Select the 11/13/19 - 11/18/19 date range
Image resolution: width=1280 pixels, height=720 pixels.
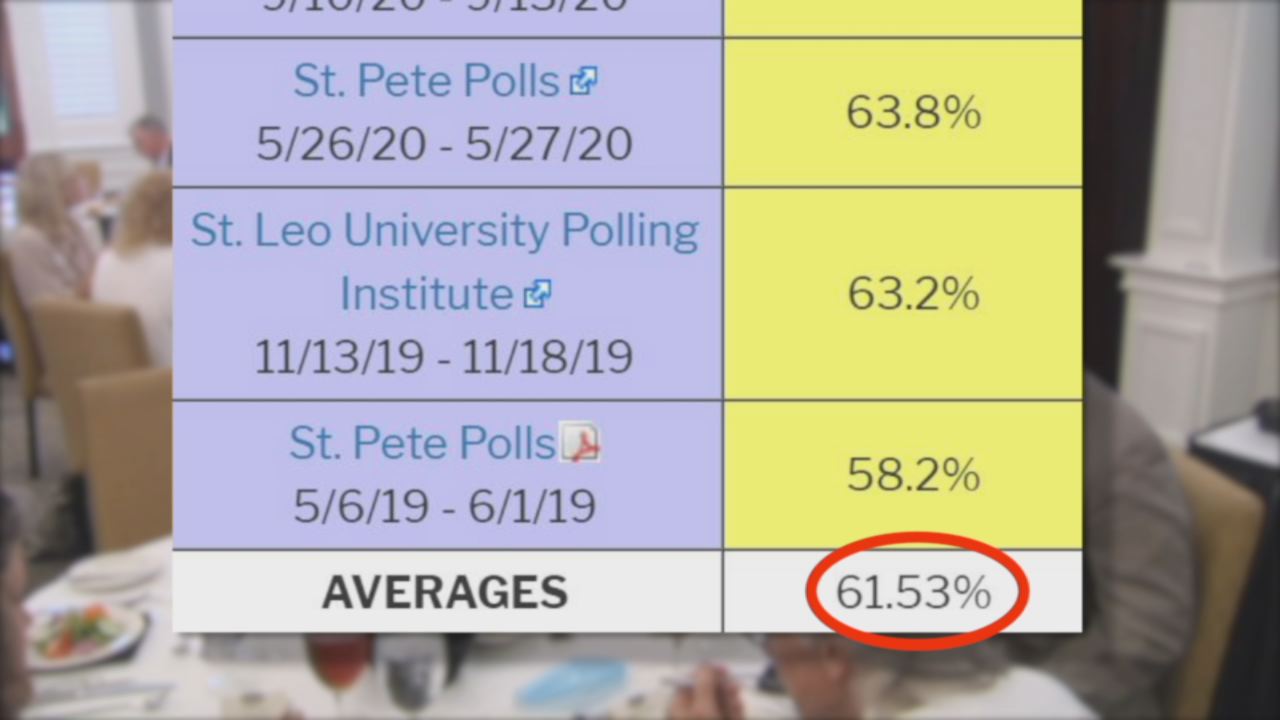pyautogui.click(x=444, y=357)
